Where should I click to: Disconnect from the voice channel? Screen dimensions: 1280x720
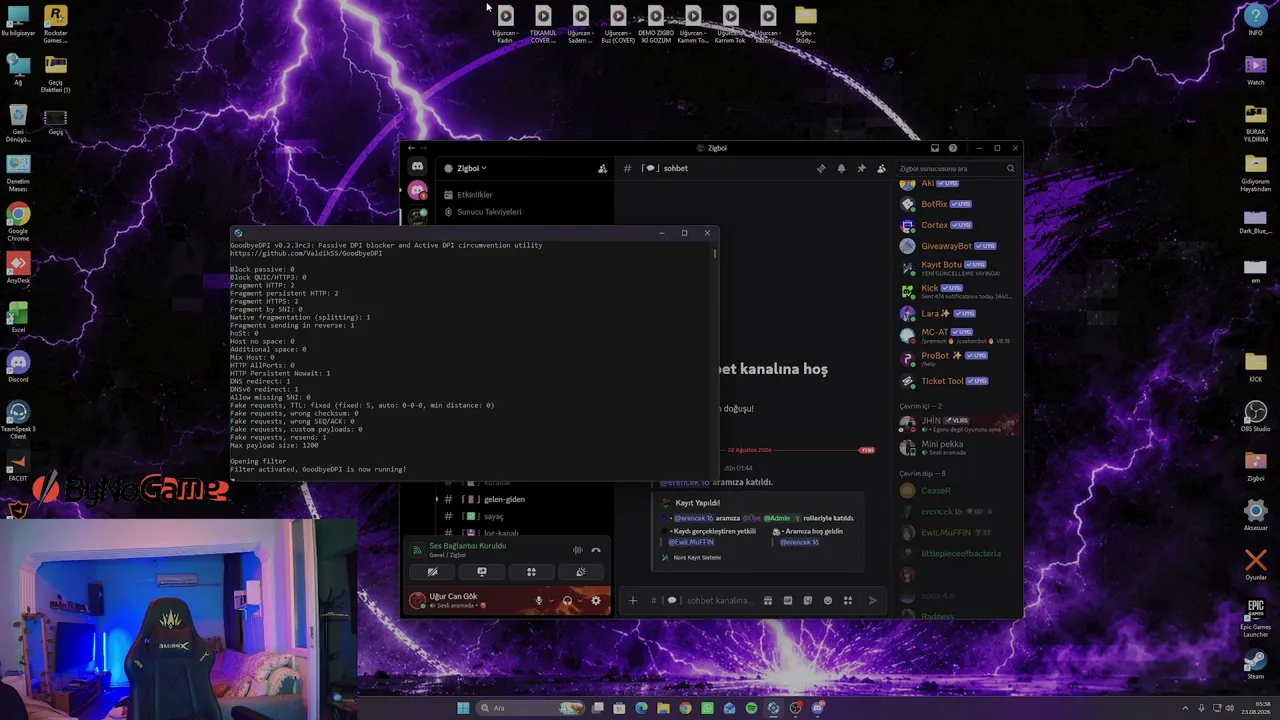point(596,550)
